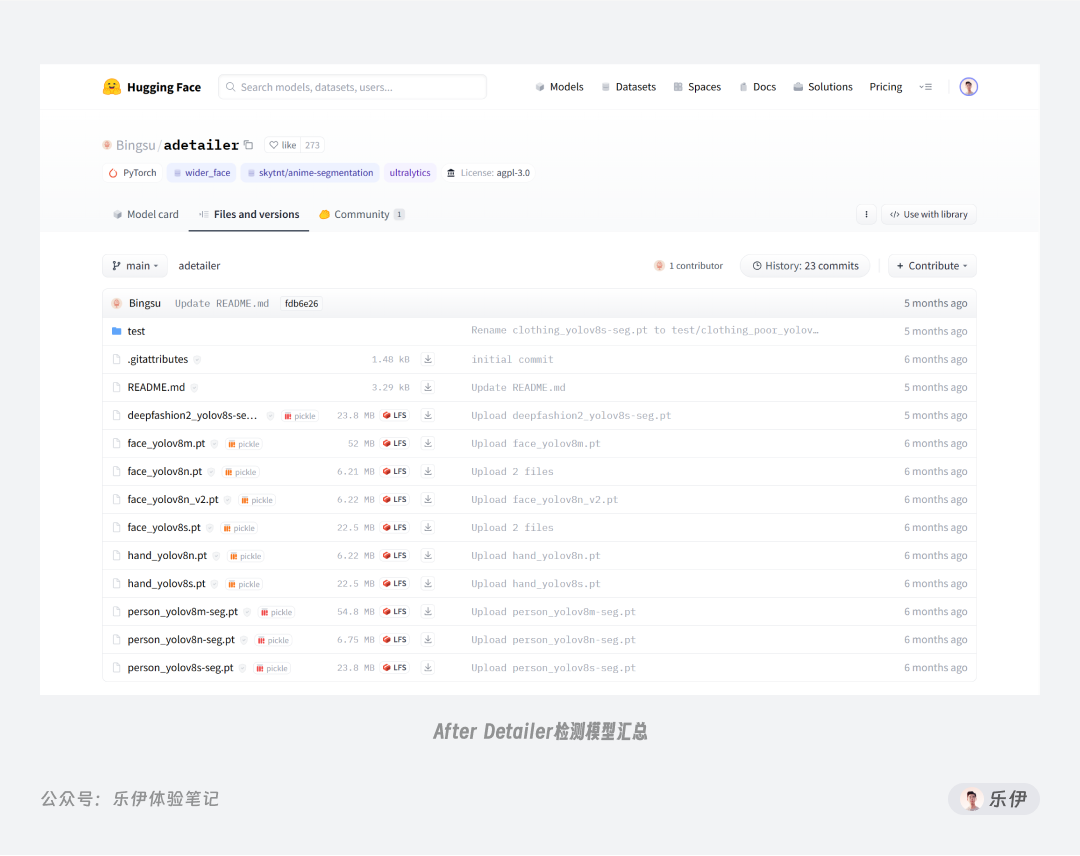Open commit fdb6e26

(x=302, y=303)
